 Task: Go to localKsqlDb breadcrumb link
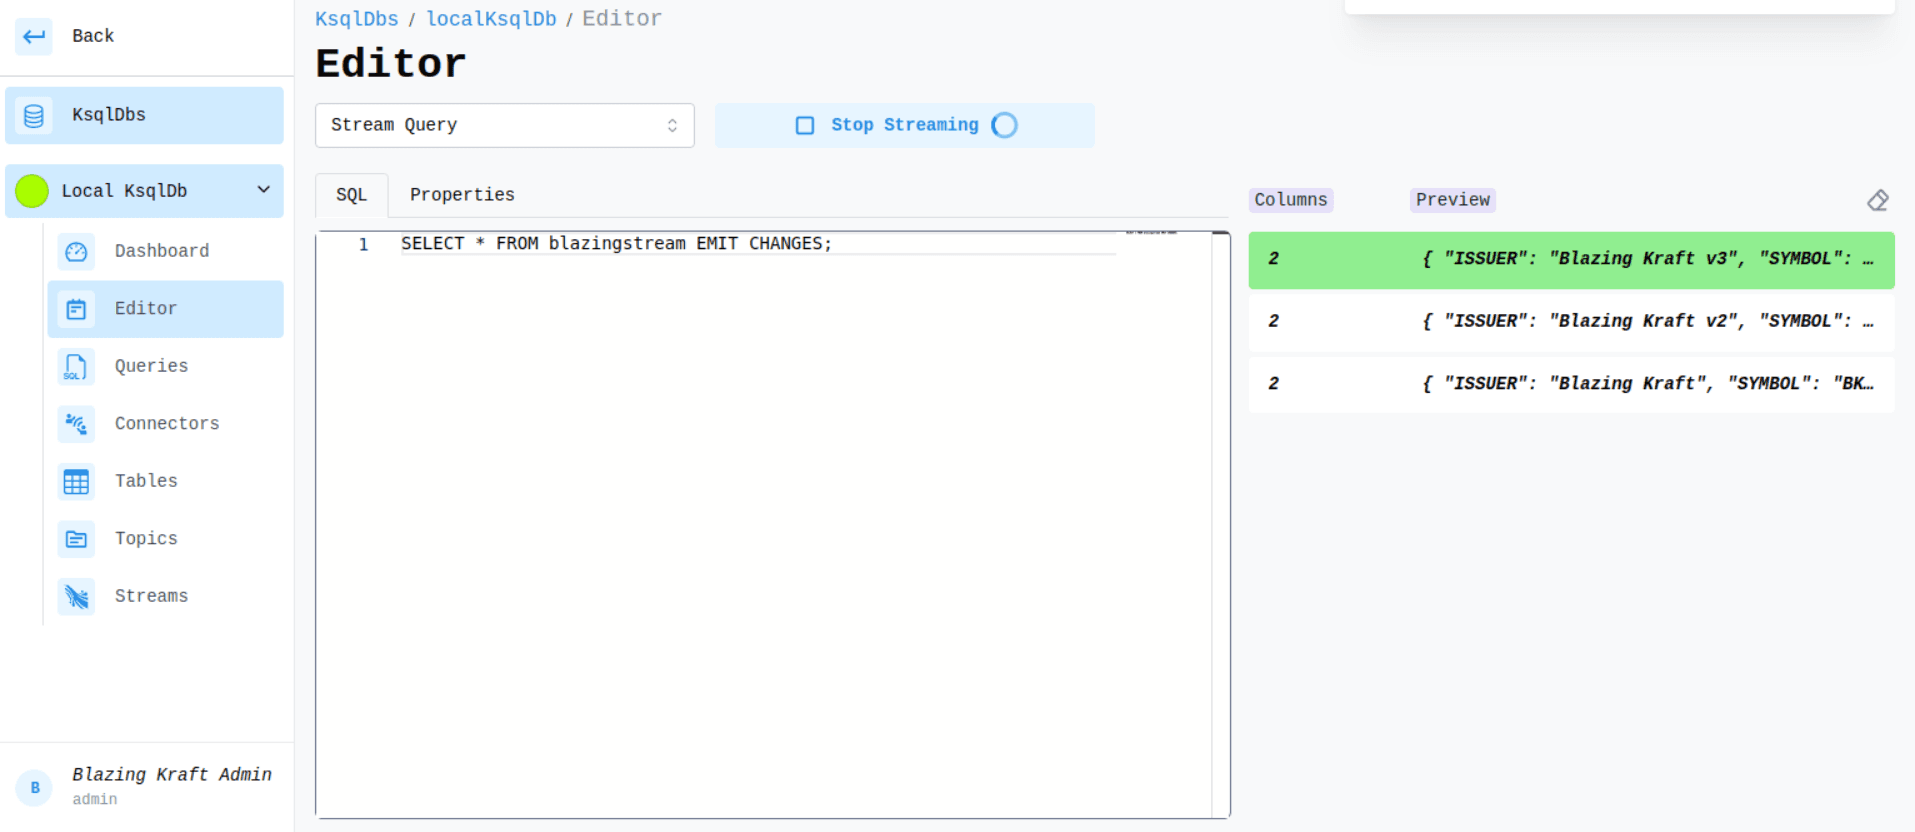(491, 19)
